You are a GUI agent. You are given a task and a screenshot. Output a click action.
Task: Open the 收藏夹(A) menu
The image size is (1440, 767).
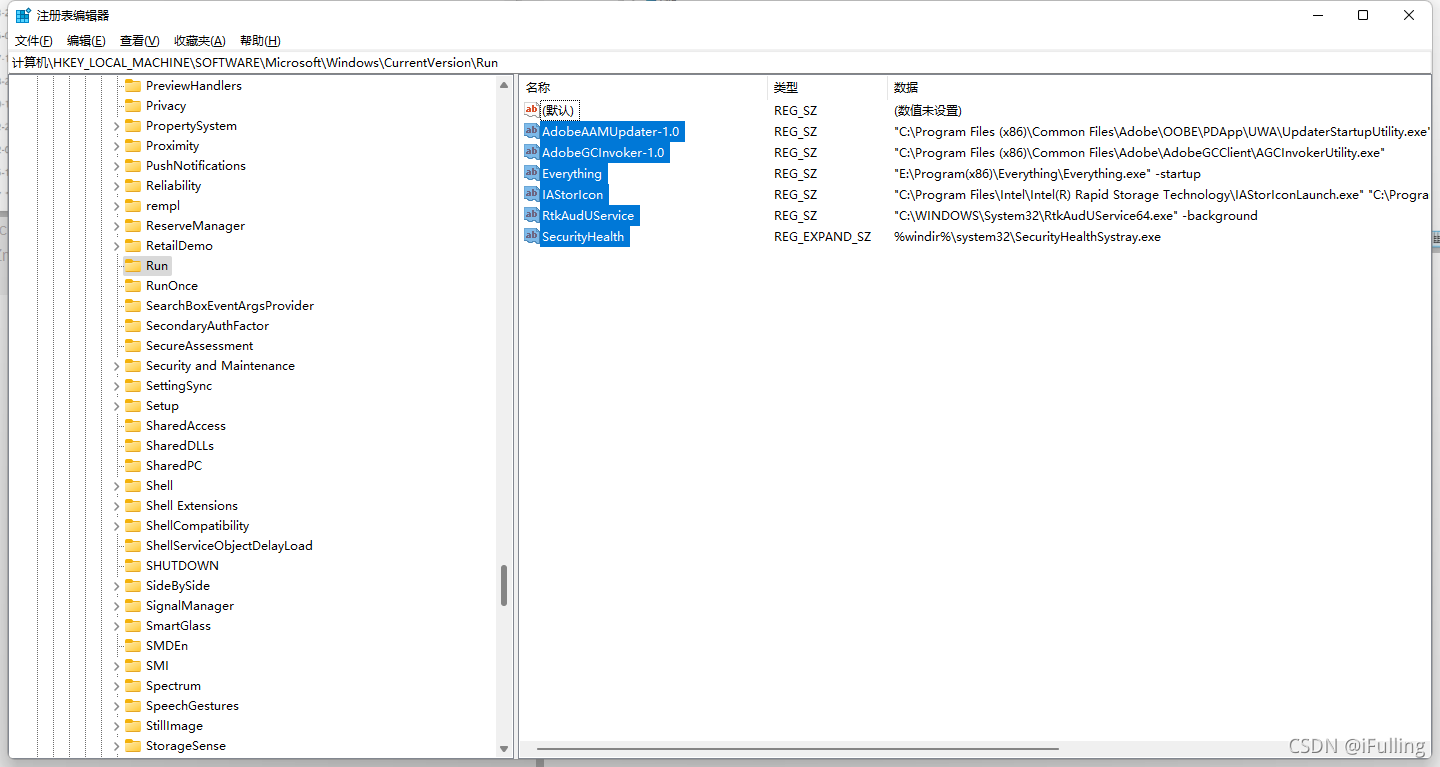[x=200, y=41]
